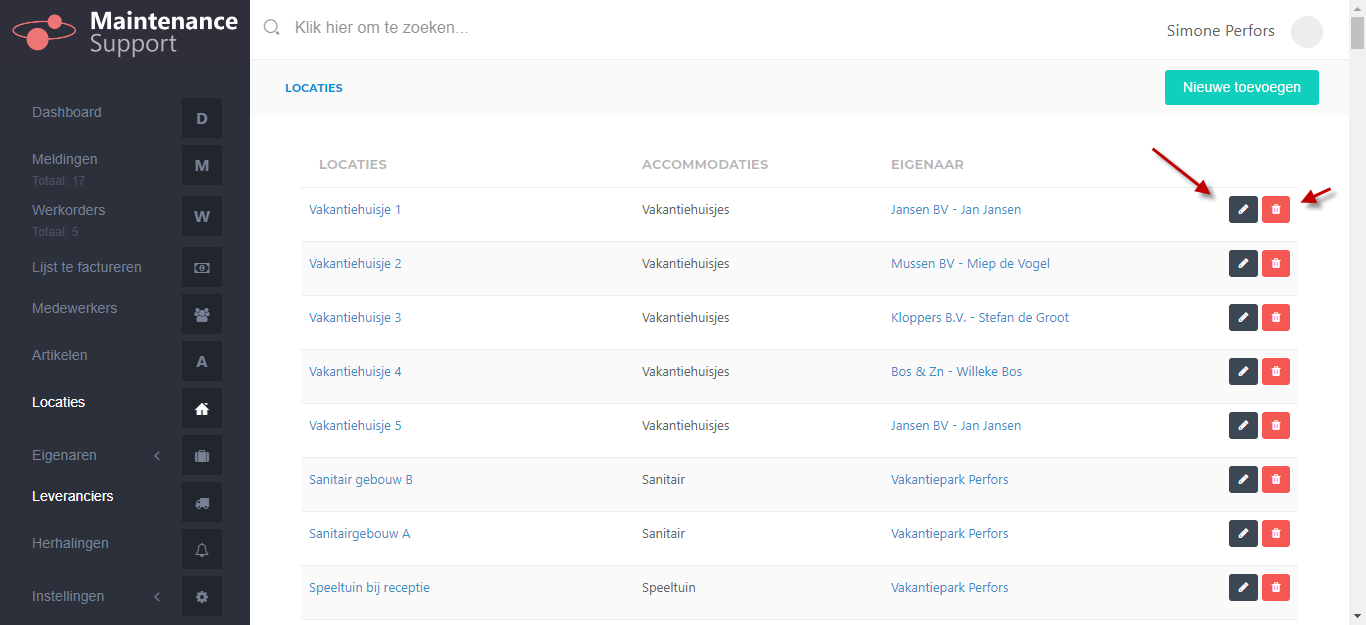Select Locaties in the sidebar

click(59, 402)
